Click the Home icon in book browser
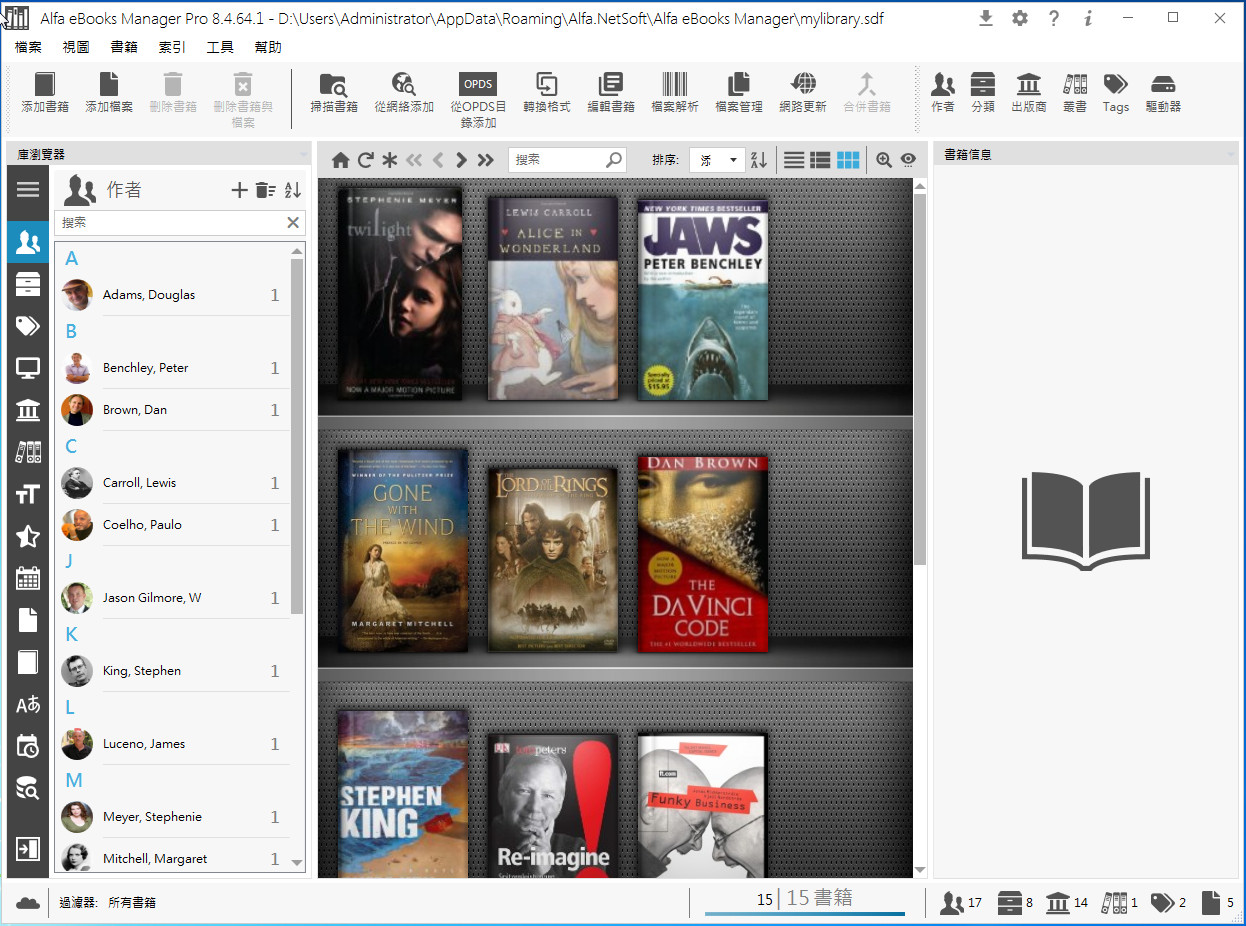Image resolution: width=1246 pixels, height=926 pixels. tap(341, 160)
